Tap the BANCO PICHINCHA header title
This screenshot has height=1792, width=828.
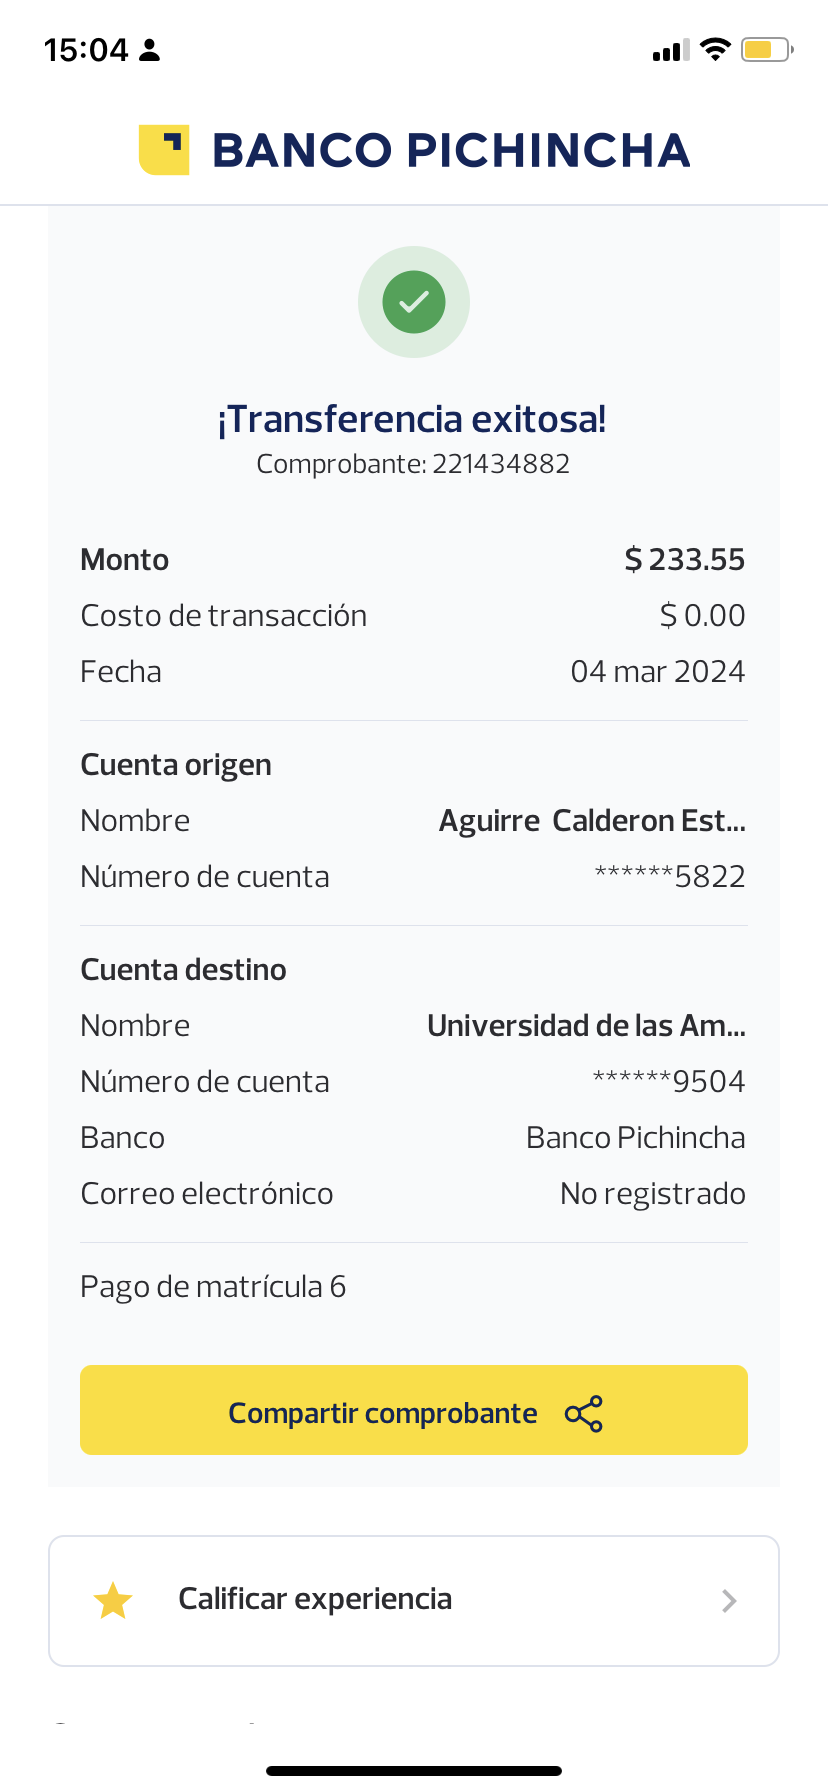click(x=451, y=151)
